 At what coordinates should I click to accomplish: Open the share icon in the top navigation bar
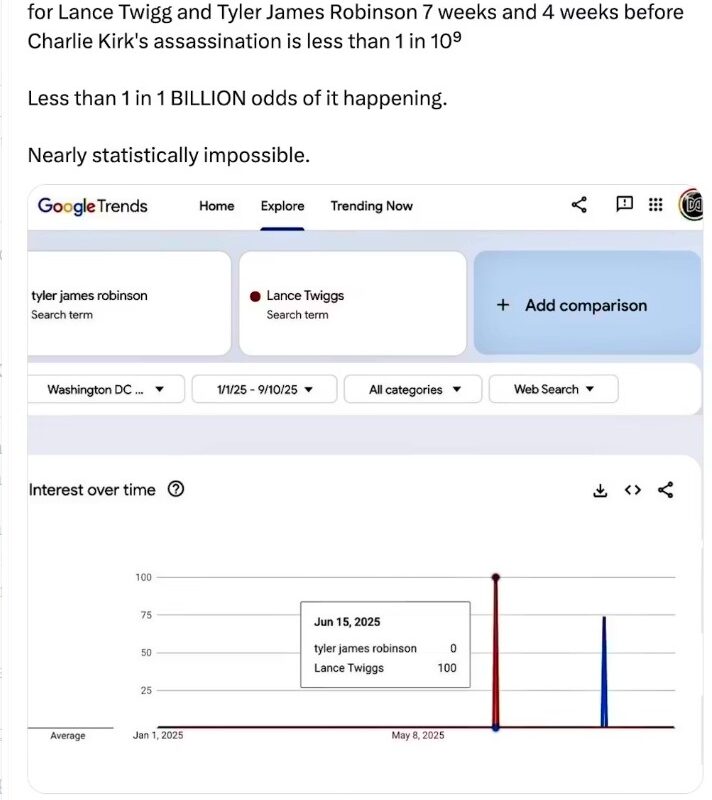[x=578, y=204]
